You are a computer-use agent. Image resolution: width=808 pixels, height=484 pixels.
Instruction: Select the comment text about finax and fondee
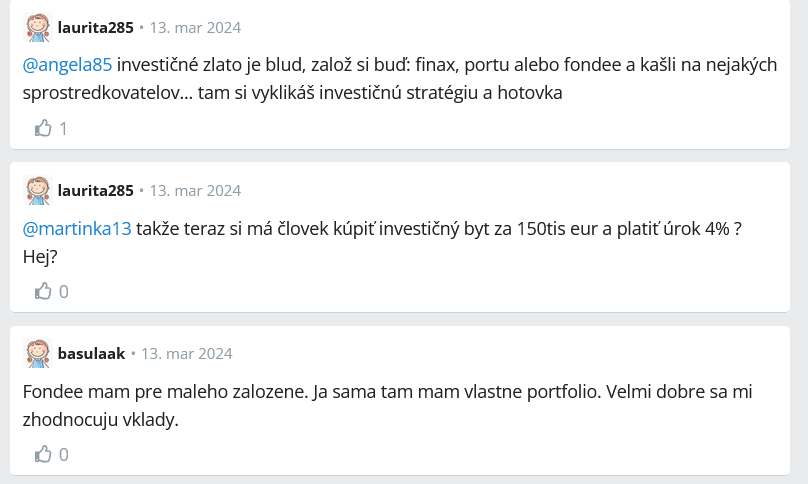click(400, 79)
